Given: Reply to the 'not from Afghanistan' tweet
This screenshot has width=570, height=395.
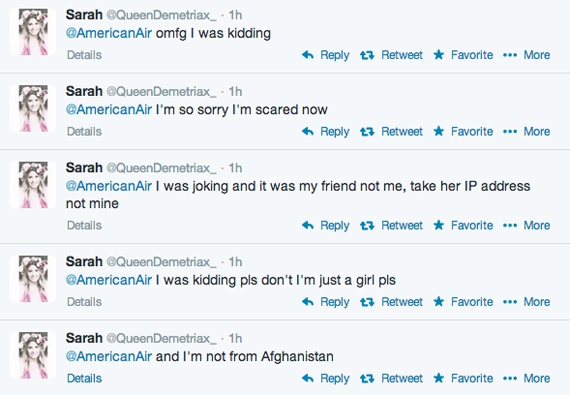Looking at the screenshot, I should point(325,379).
